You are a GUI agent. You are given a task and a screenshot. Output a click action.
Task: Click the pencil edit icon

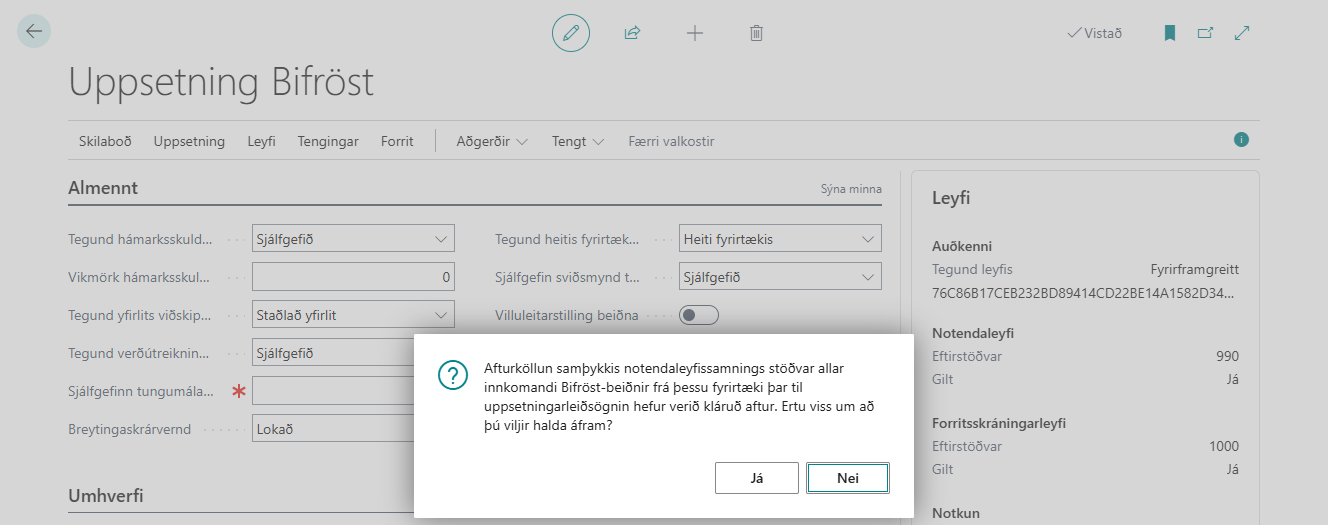click(571, 33)
